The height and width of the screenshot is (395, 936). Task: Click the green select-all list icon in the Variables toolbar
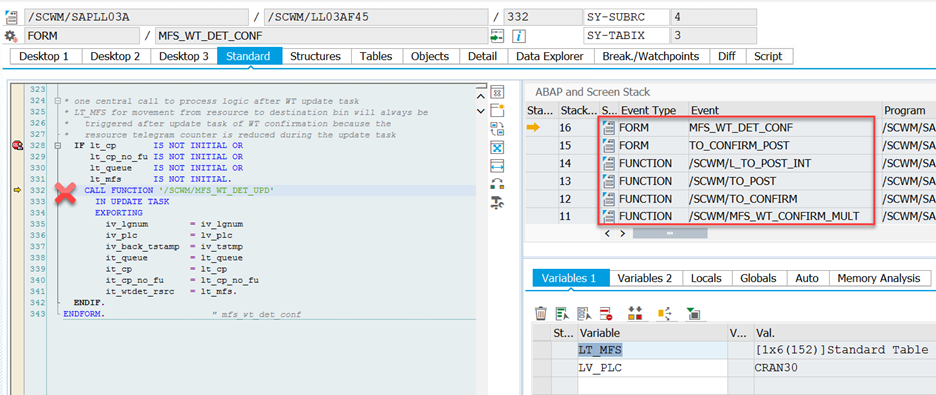[562, 313]
